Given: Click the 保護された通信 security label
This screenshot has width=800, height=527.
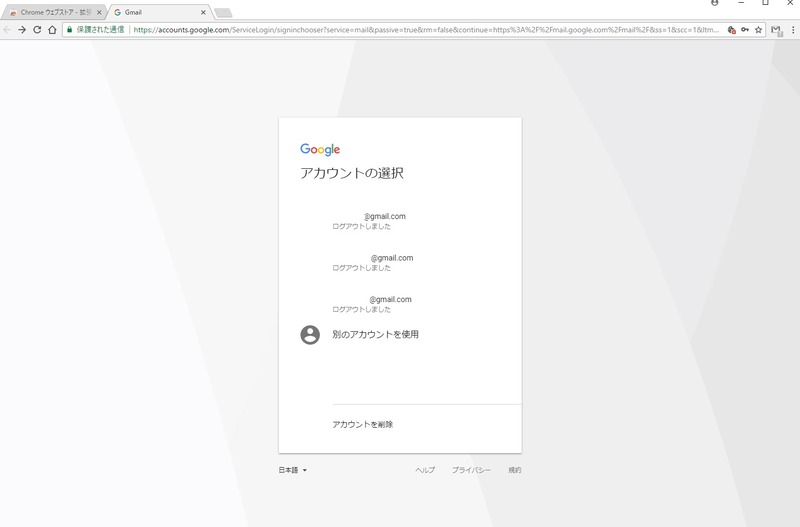Looking at the screenshot, I should (x=101, y=30).
